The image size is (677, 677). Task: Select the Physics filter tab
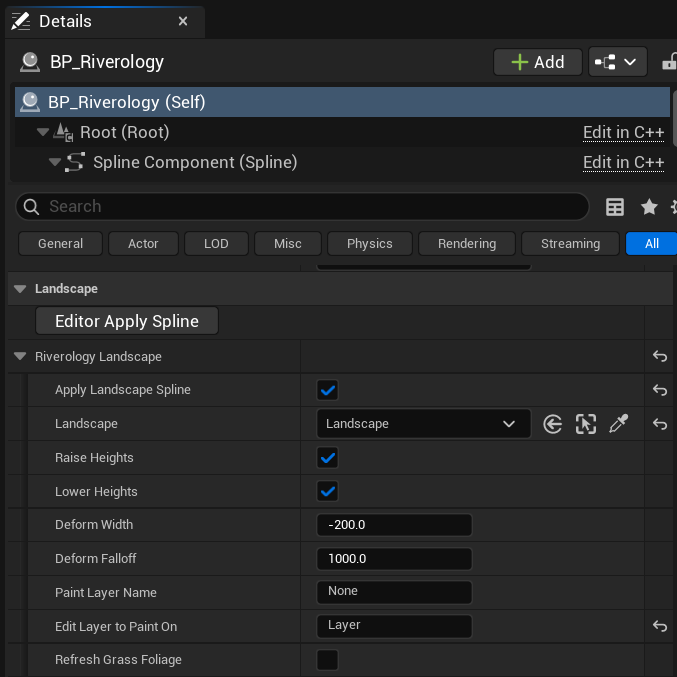click(x=370, y=243)
